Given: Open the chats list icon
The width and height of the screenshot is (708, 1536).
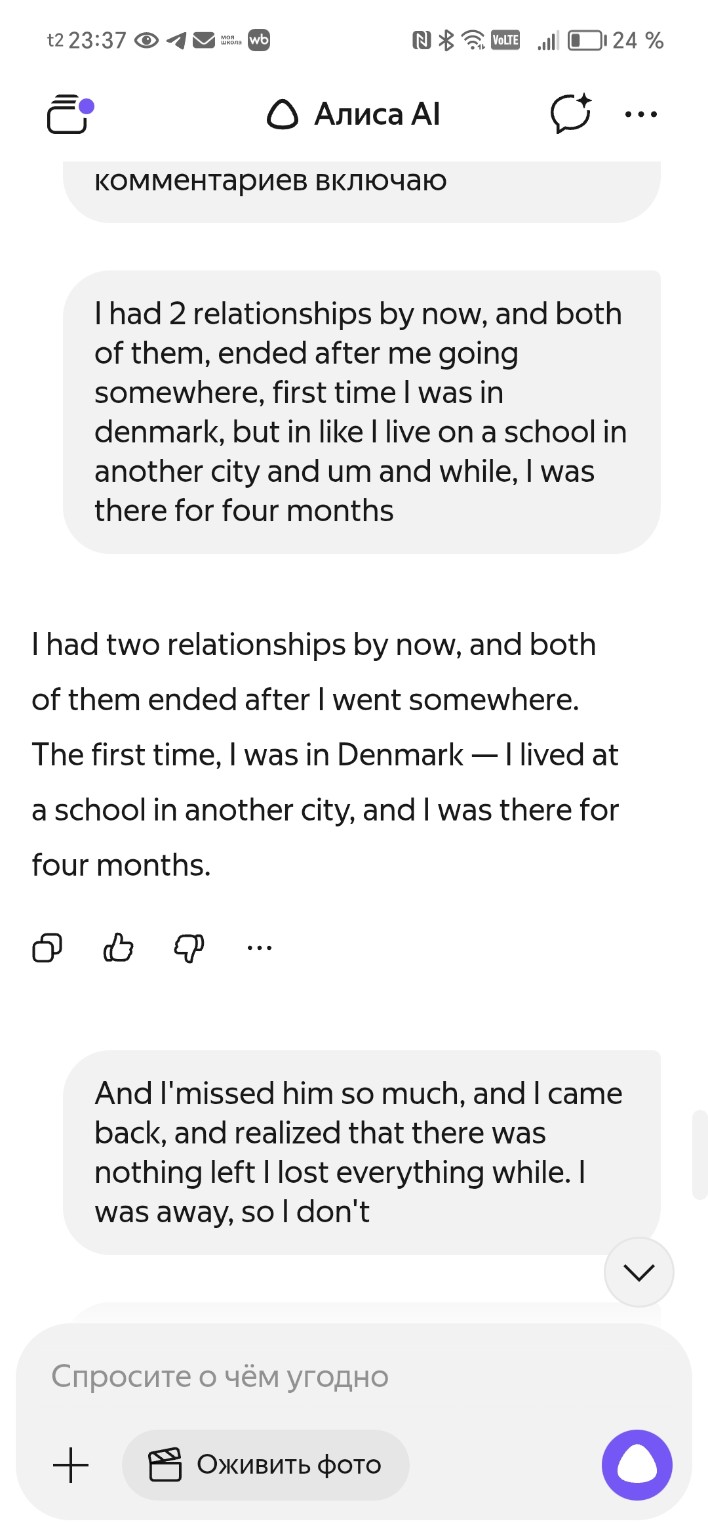Looking at the screenshot, I should [x=69, y=114].
